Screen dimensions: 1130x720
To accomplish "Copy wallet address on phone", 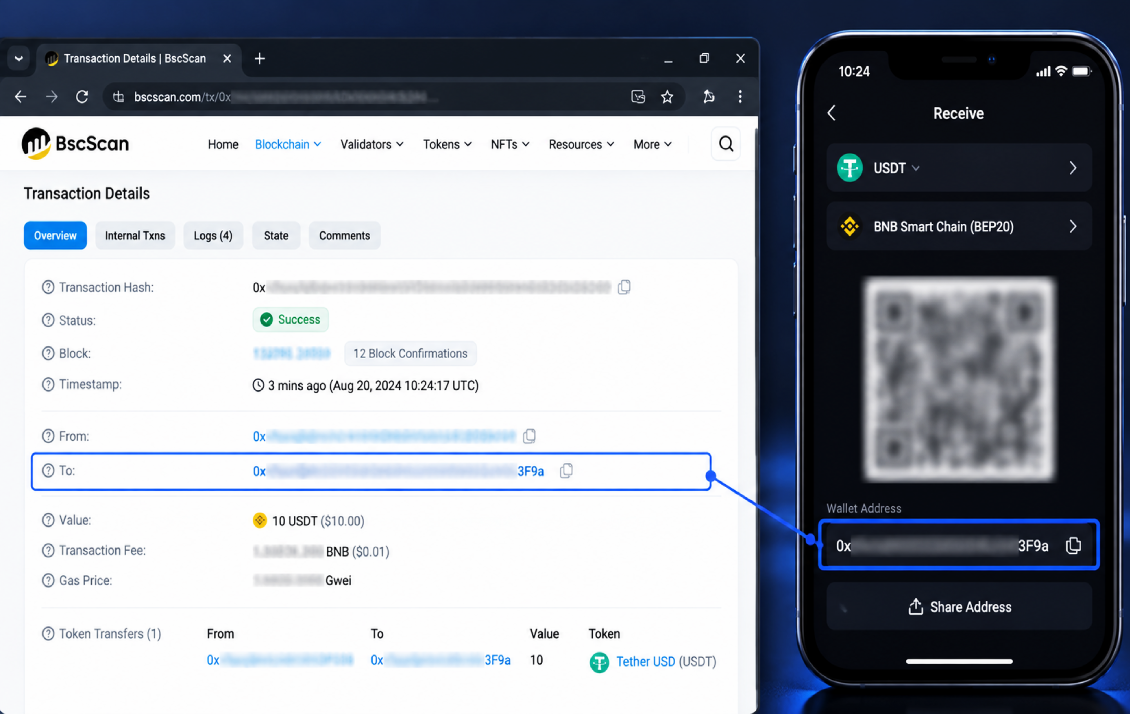I will pos(1073,546).
